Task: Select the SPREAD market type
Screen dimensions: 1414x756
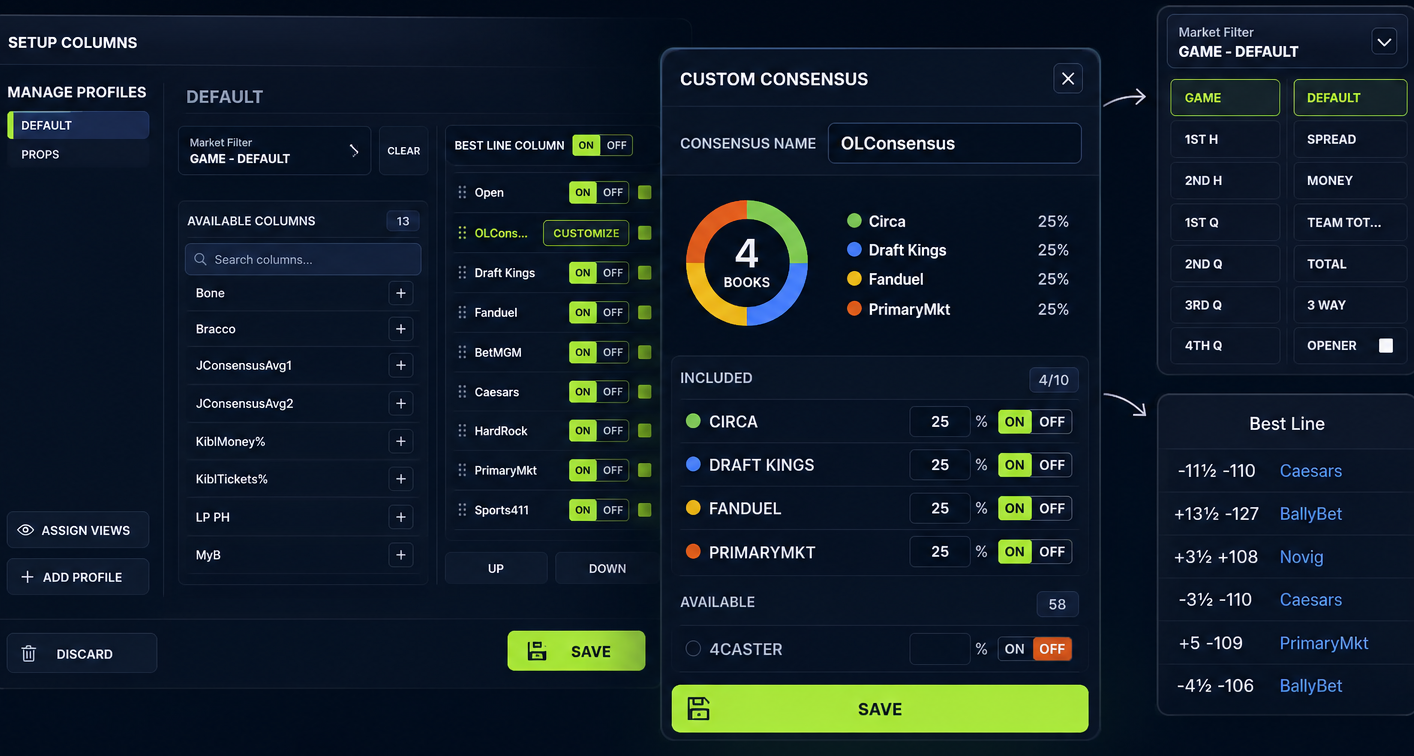Action: pos(1350,139)
